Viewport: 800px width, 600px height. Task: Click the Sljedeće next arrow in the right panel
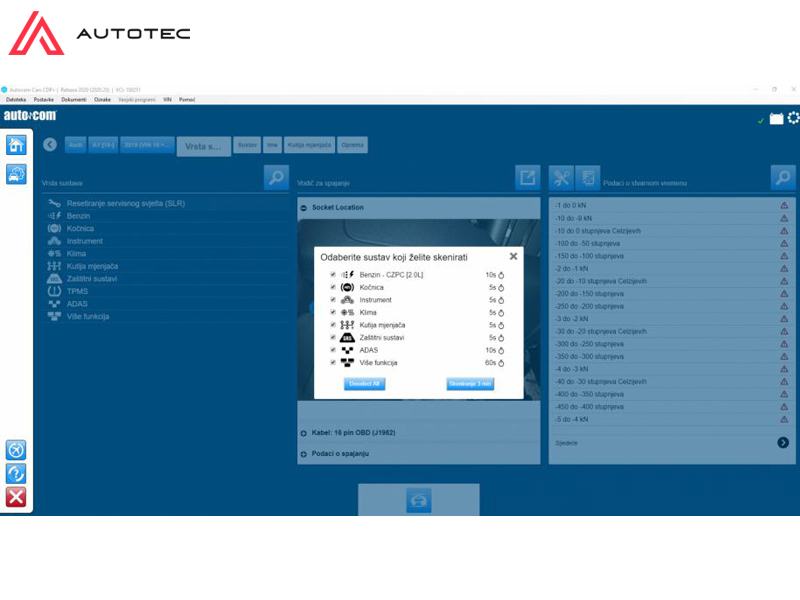coord(783,442)
